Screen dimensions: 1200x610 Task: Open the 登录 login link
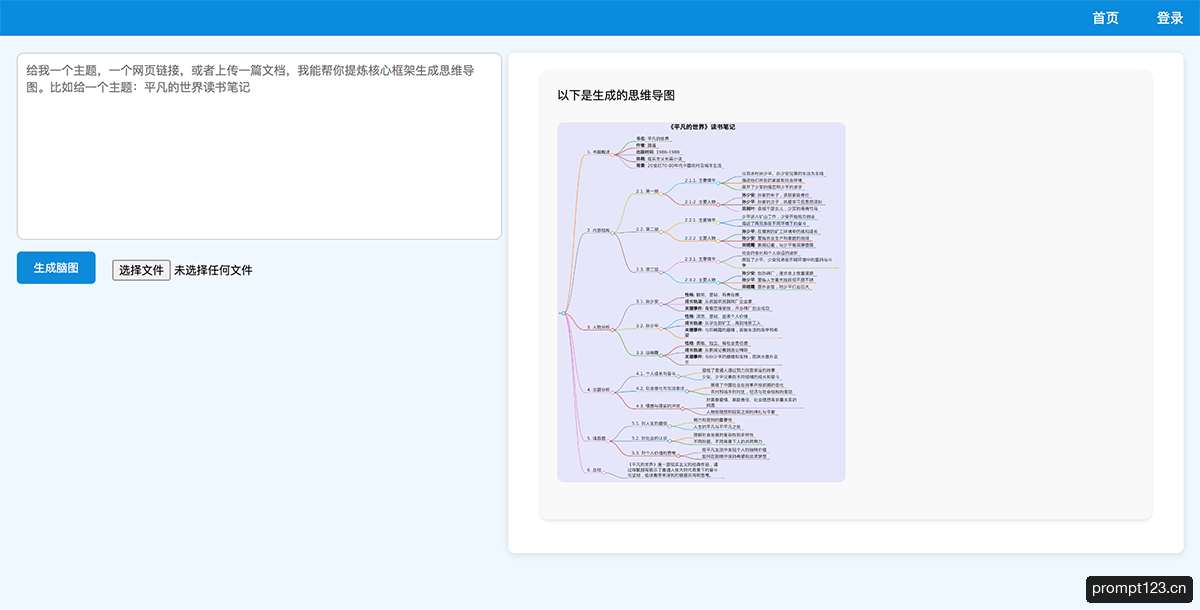pos(1170,18)
